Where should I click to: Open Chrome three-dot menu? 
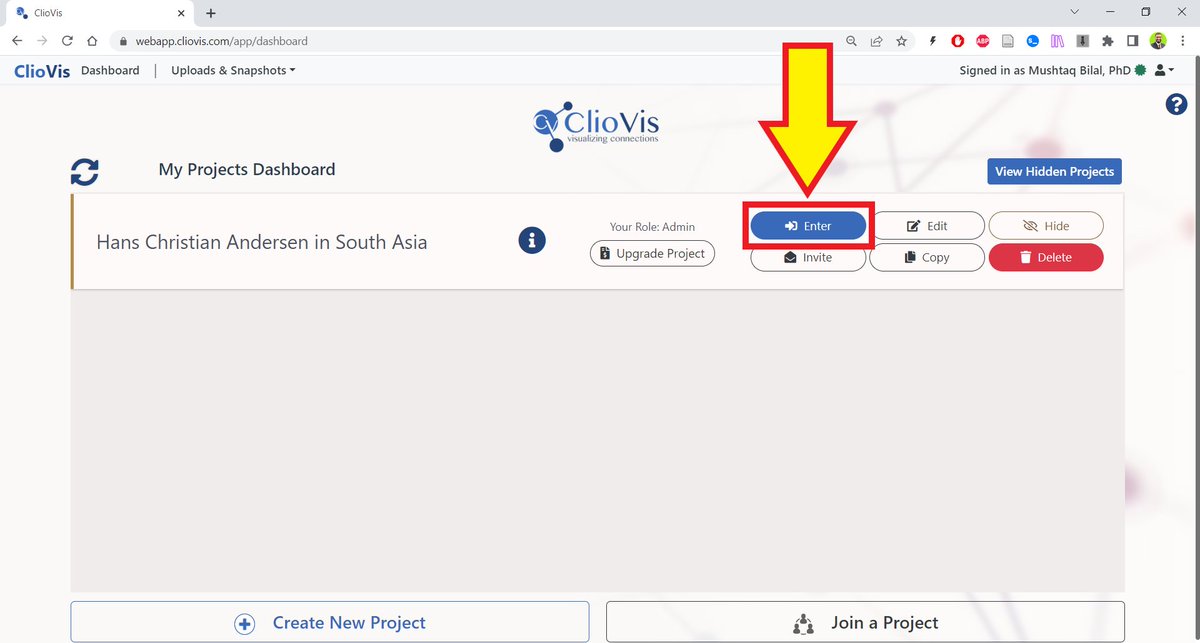coord(1183,41)
